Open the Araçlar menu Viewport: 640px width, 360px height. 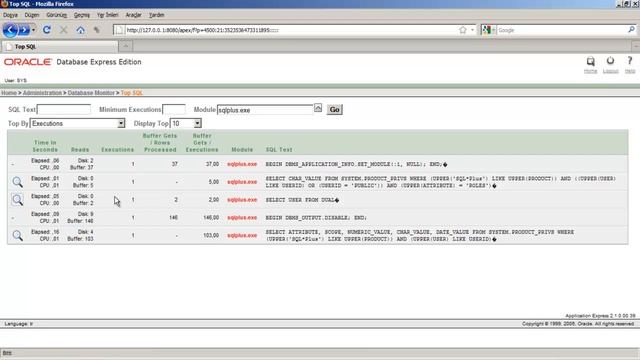[x=133, y=15]
